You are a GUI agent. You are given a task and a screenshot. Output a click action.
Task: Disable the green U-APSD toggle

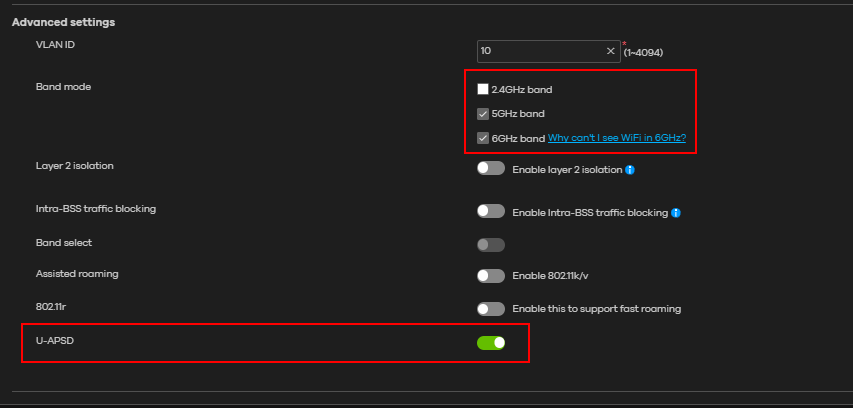click(x=490, y=343)
